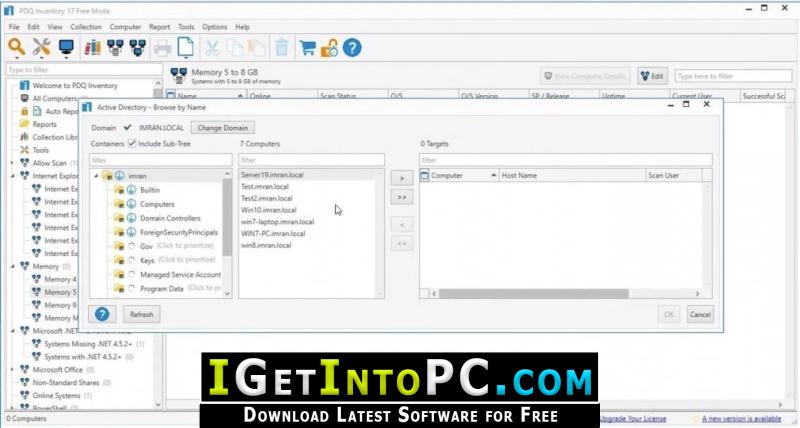The height and width of the screenshot is (428, 800).
Task: Click the Tools icon in main sidebar
Action: pos(24,150)
